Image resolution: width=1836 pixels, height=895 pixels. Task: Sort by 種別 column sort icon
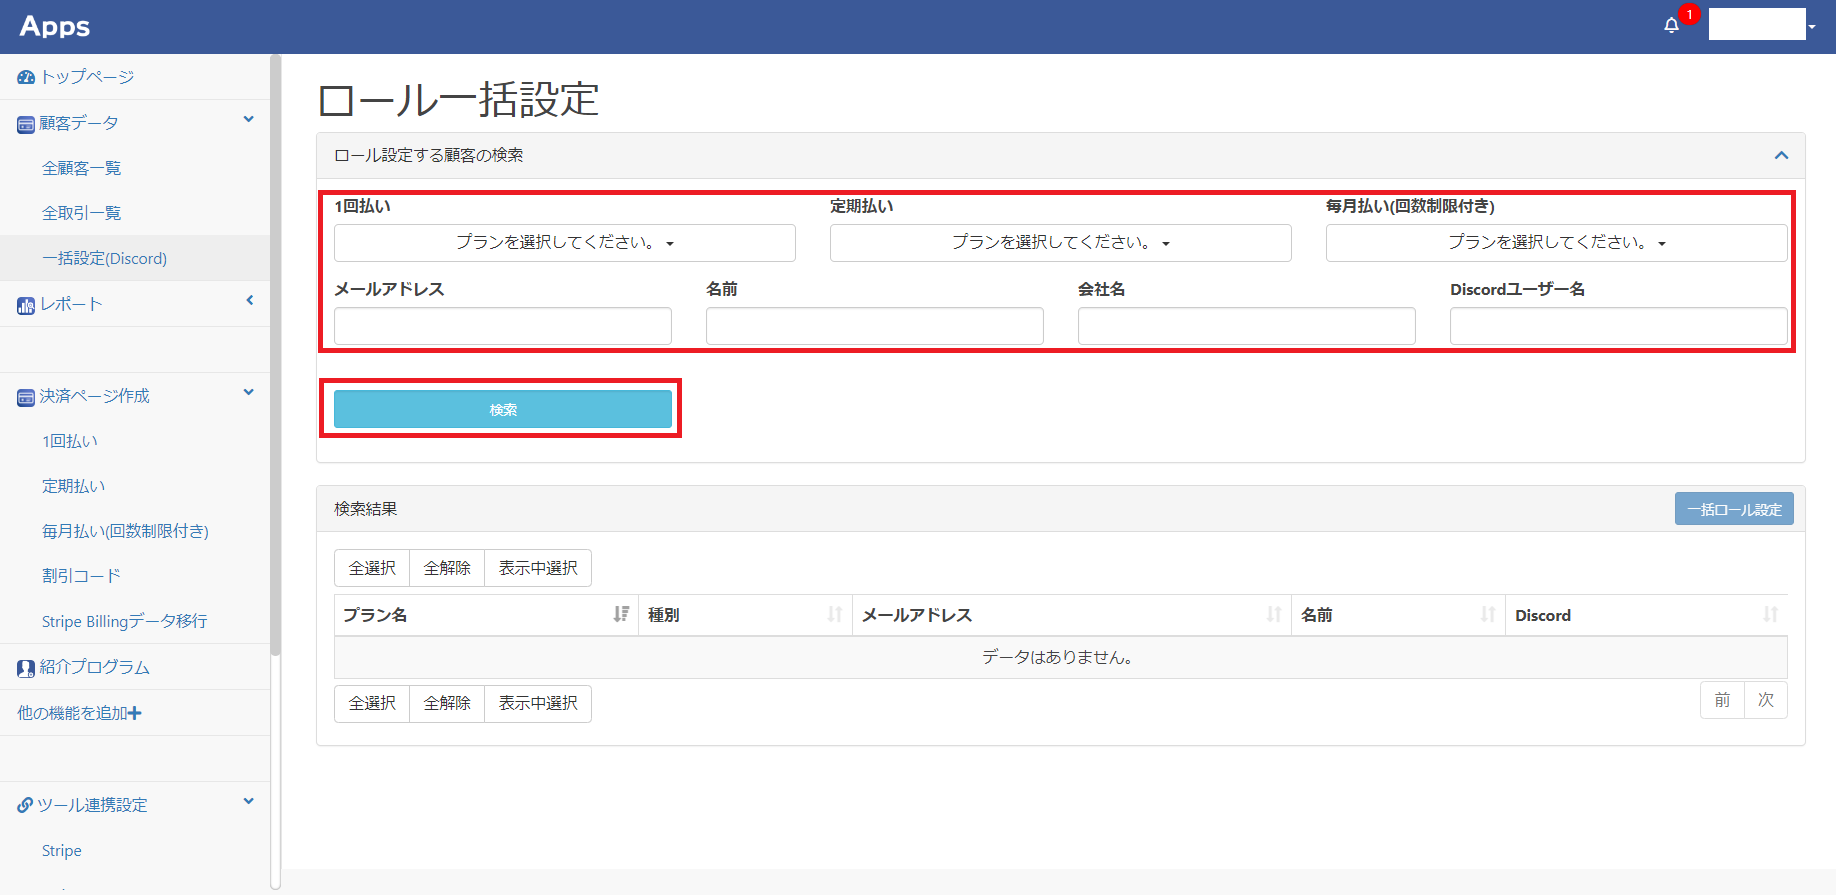tap(835, 614)
